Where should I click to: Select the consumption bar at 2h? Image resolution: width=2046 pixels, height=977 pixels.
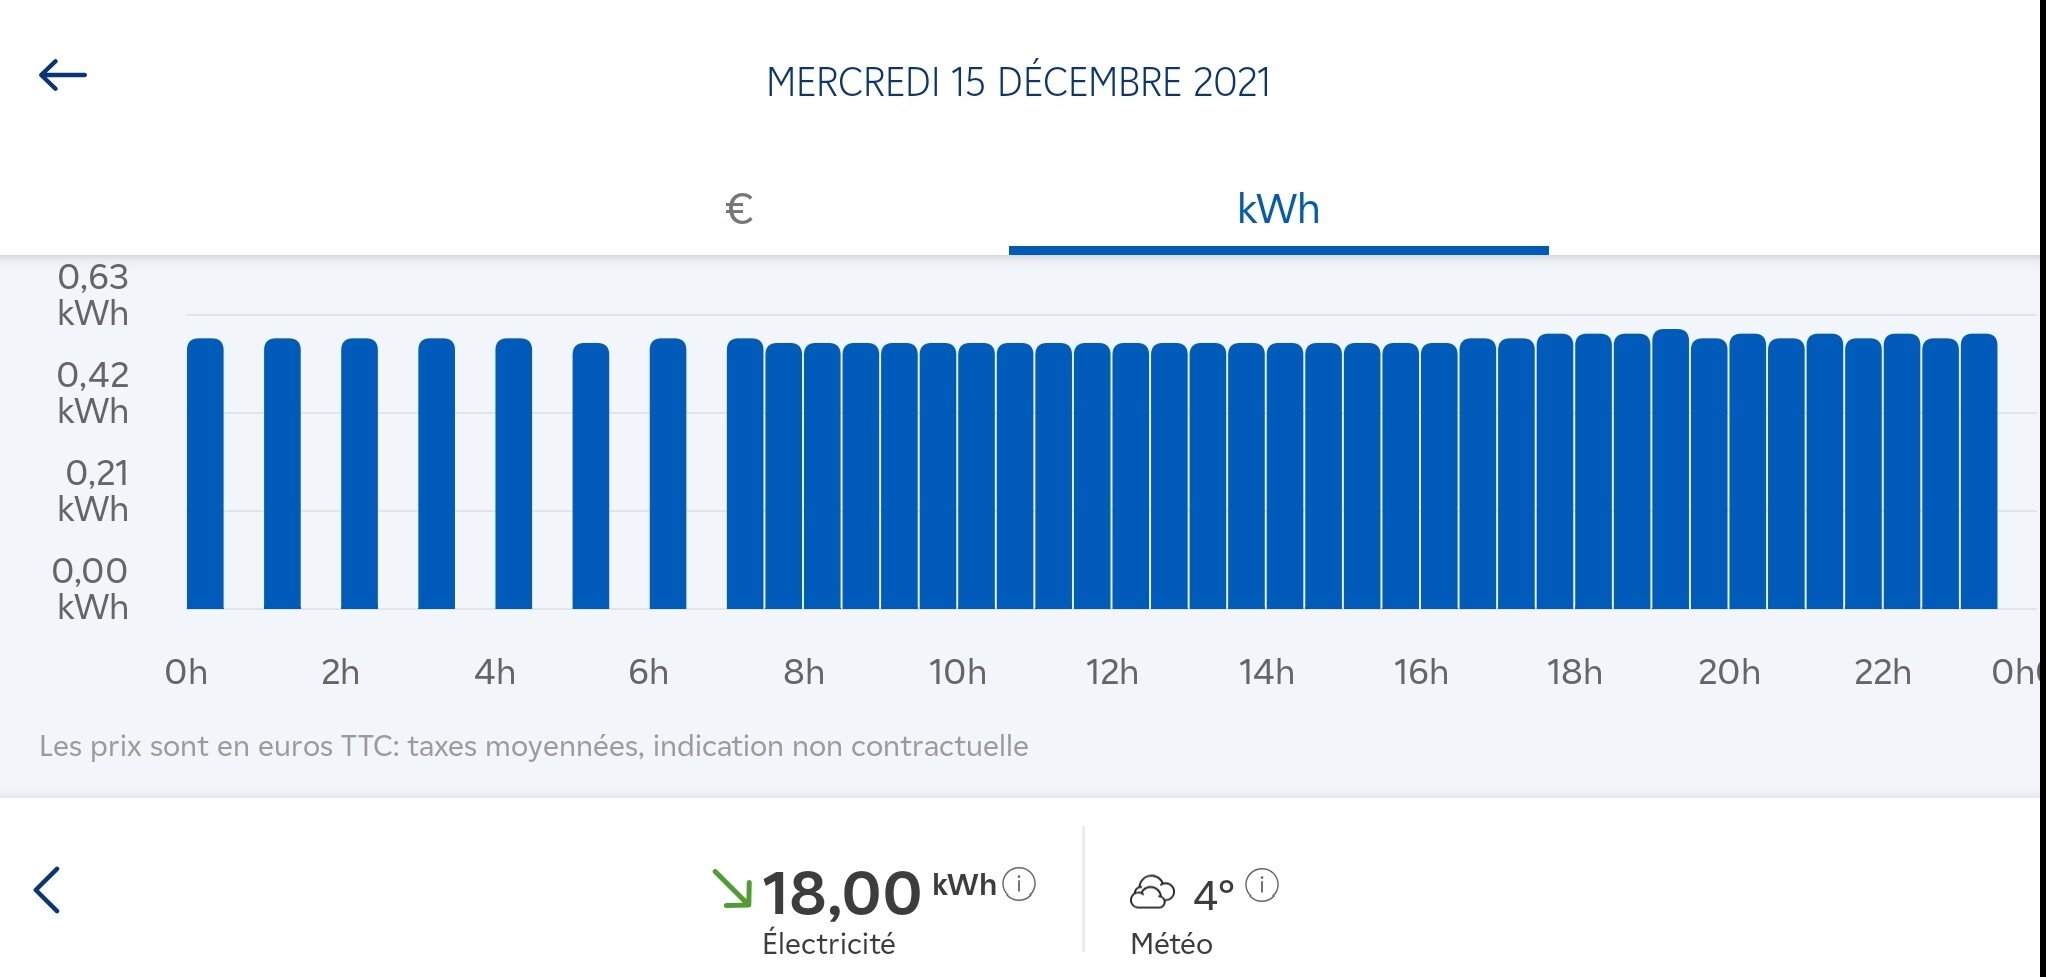359,474
